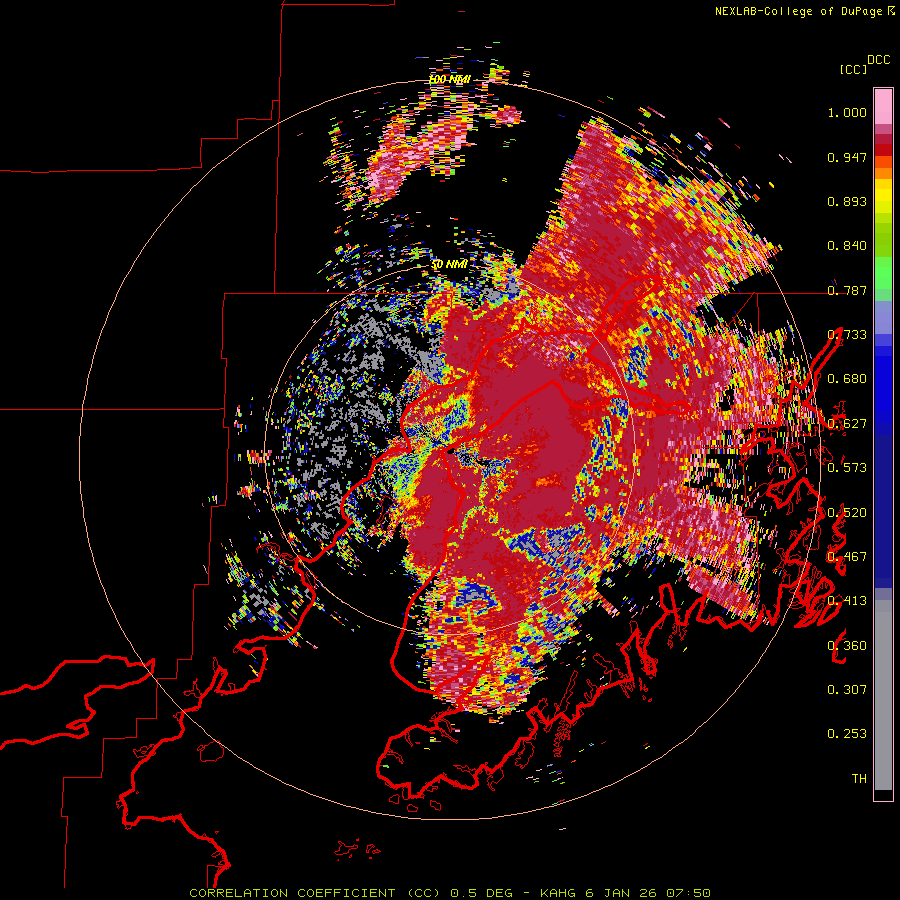Image resolution: width=900 pixels, height=900 pixels.
Task: Click the 0.307 legend value
Action: tap(847, 690)
